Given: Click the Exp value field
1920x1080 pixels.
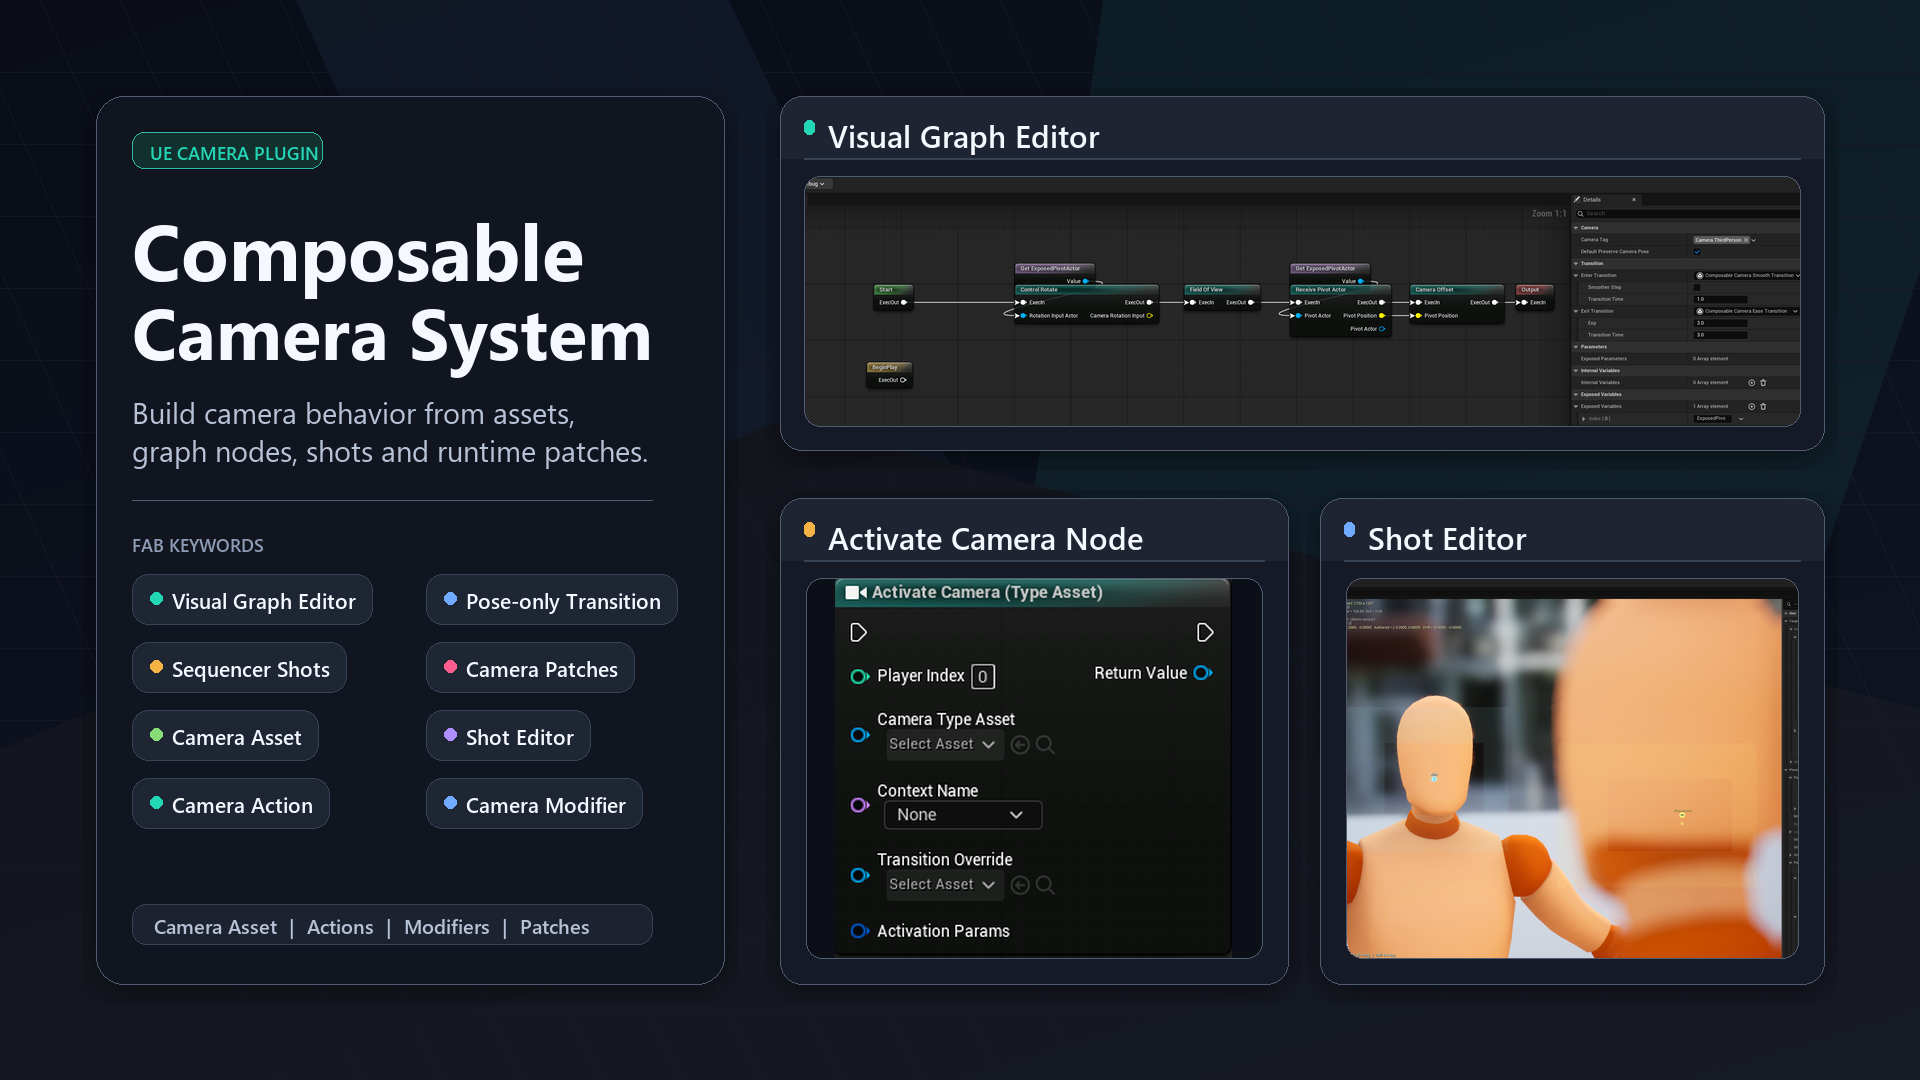Looking at the screenshot, I should (x=1720, y=323).
